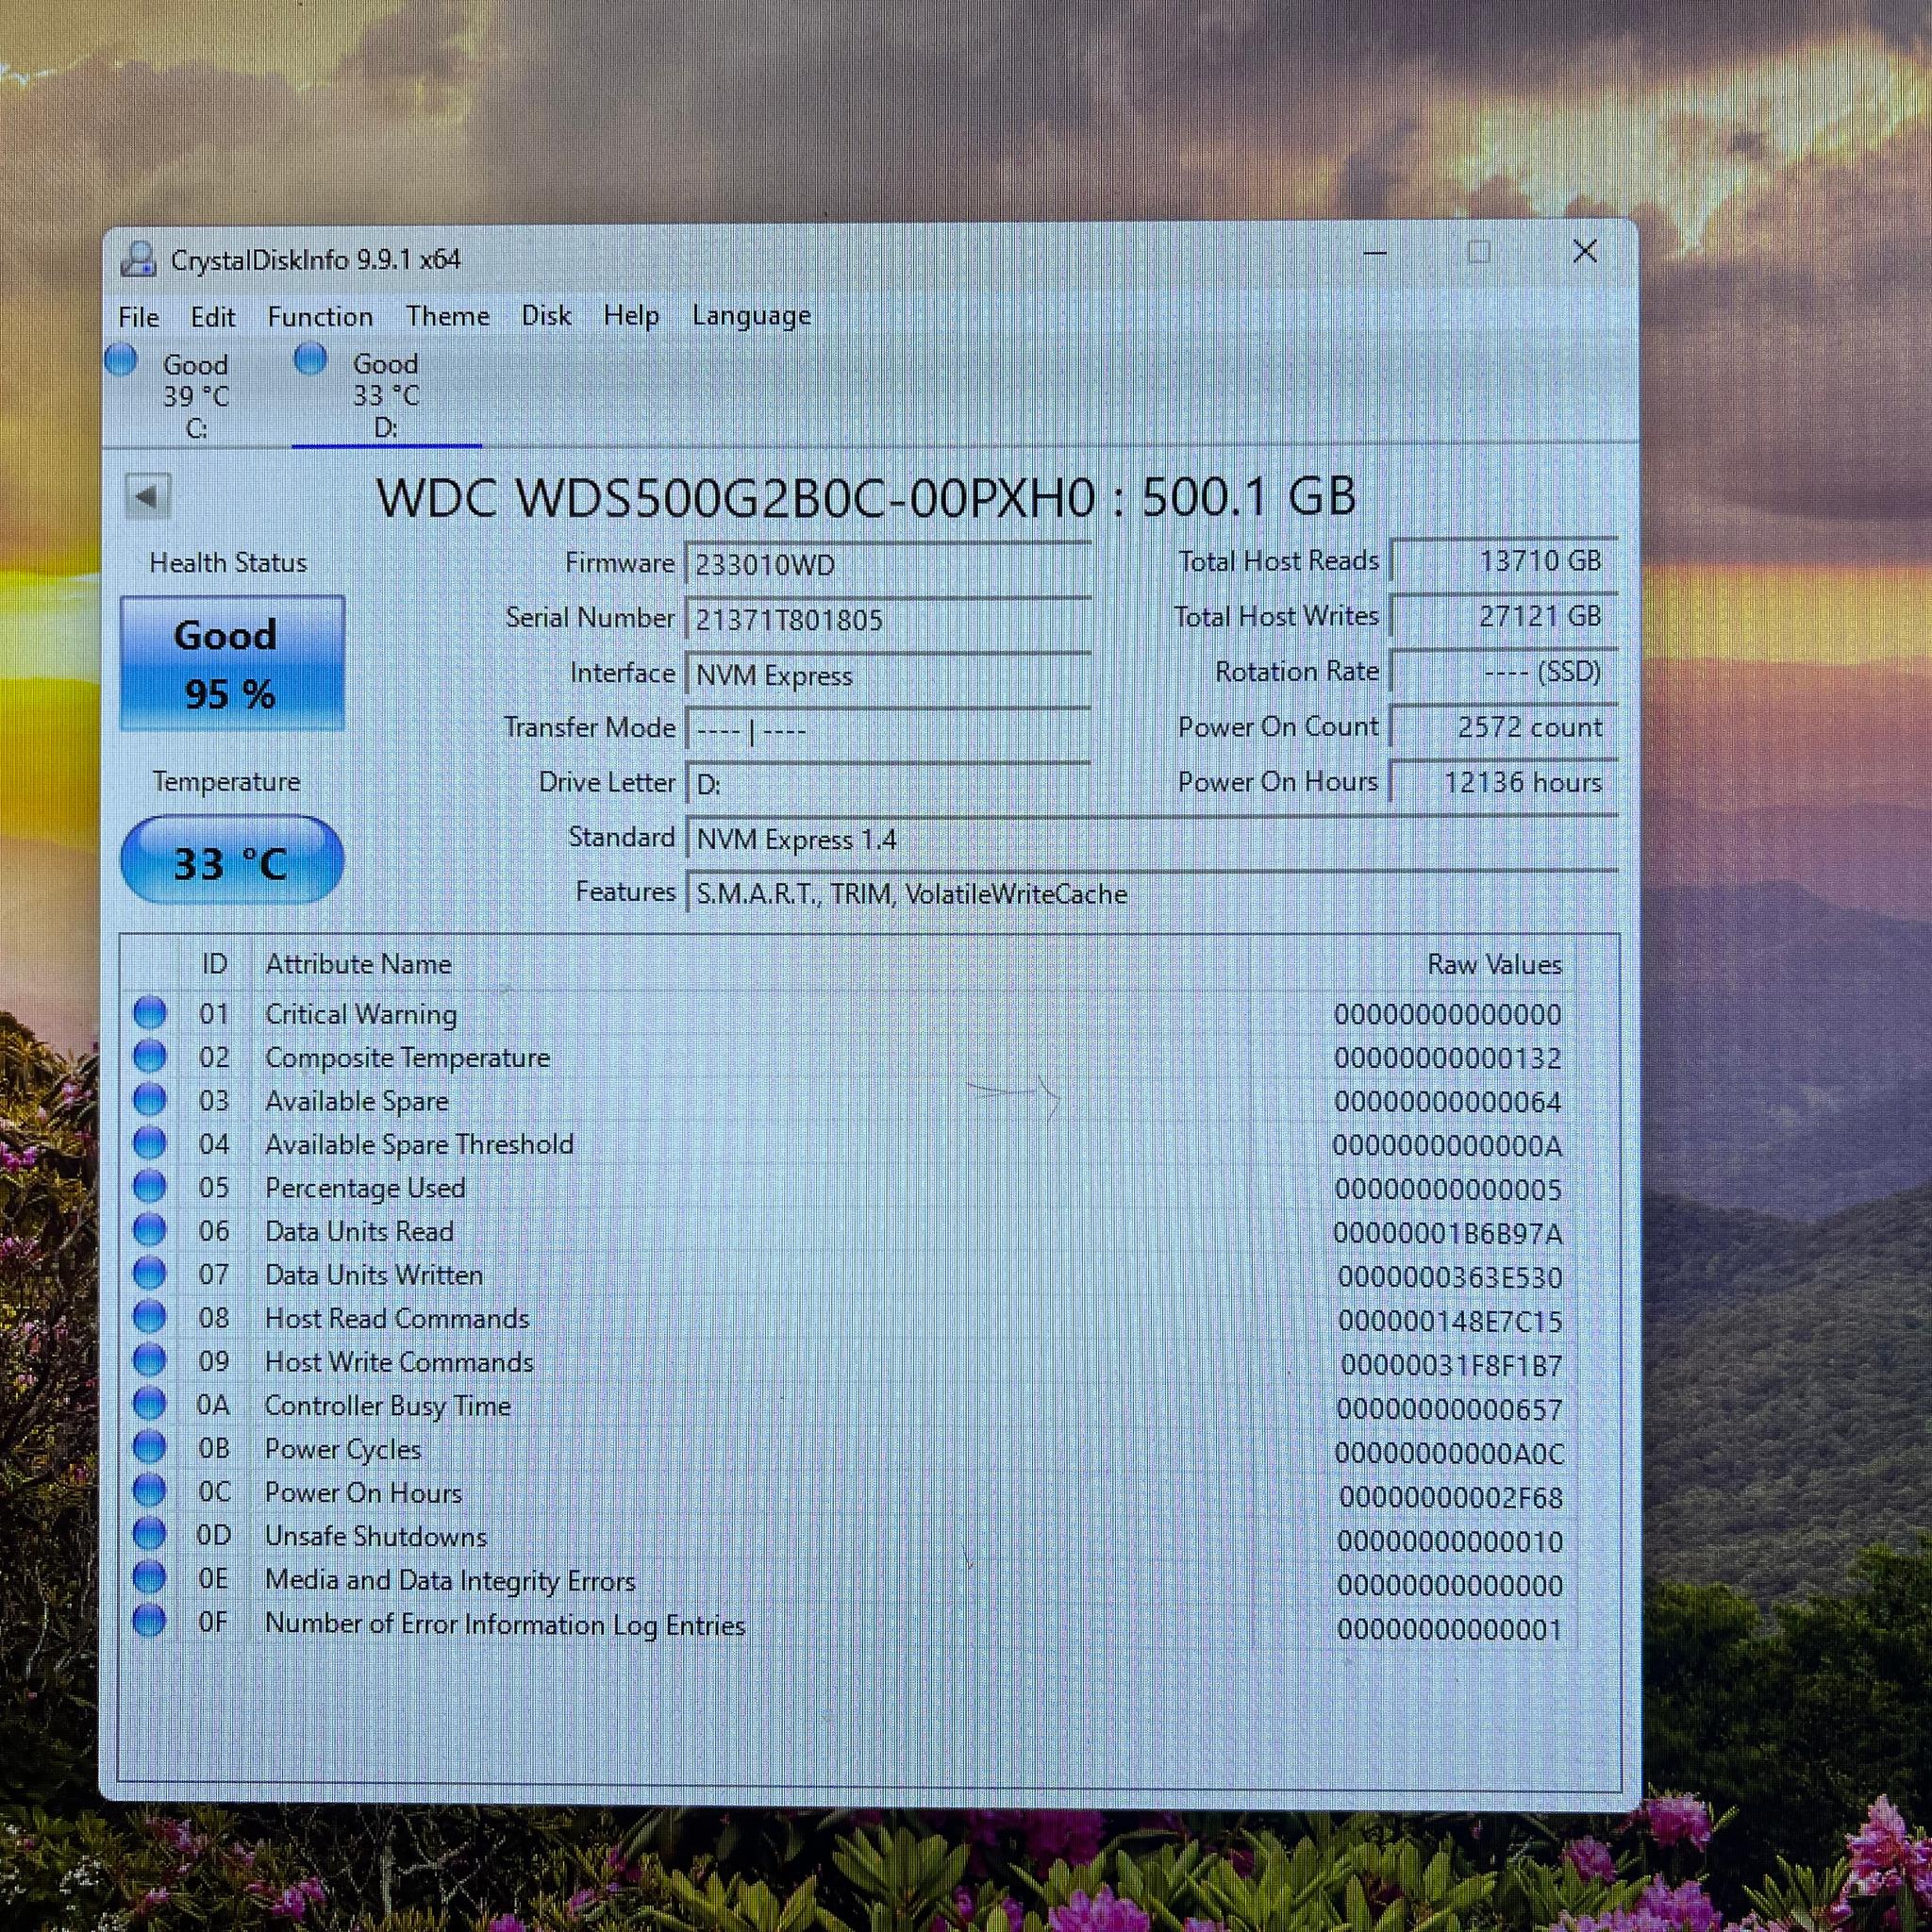Click the Raw Values column header
This screenshot has width=1932, height=1932.
(1494, 964)
